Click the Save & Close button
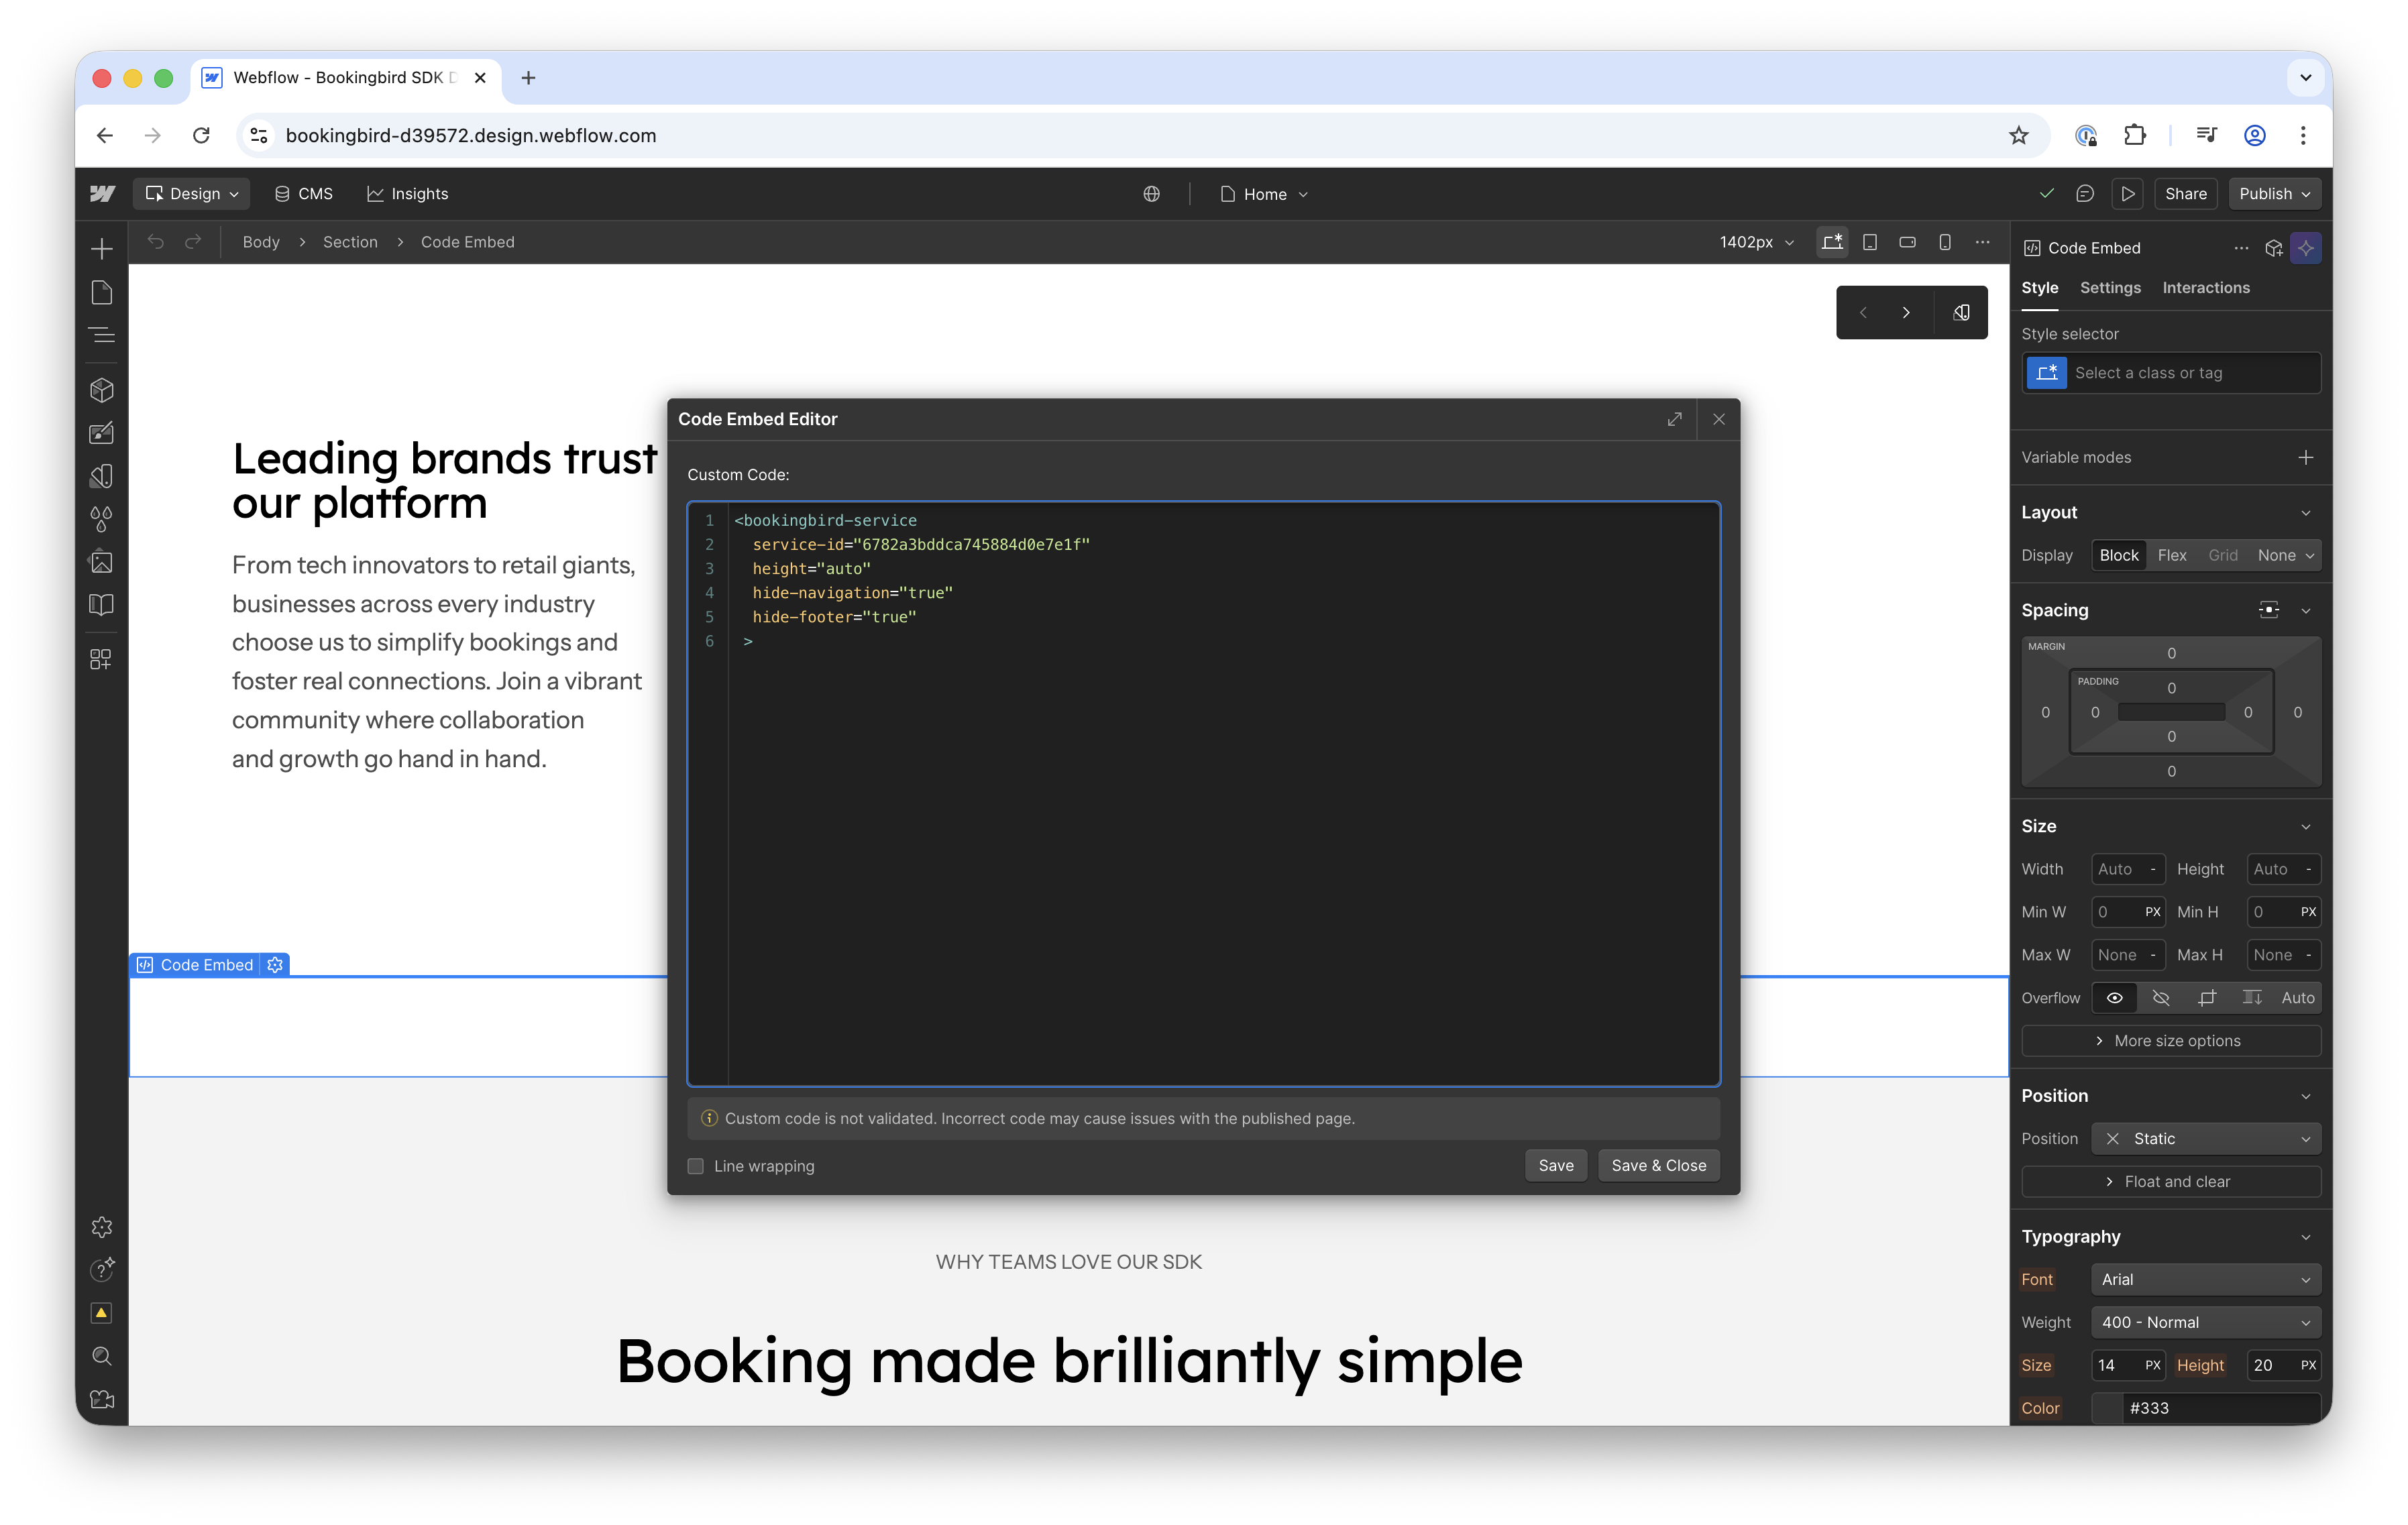The image size is (2408, 1525). point(1658,1165)
